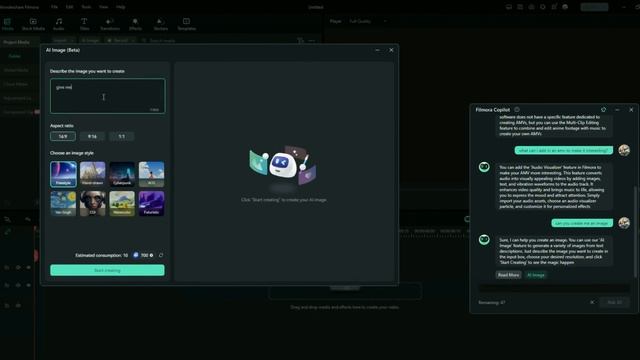Click the Copilot bot avatar on last reply

pos(484,240)
